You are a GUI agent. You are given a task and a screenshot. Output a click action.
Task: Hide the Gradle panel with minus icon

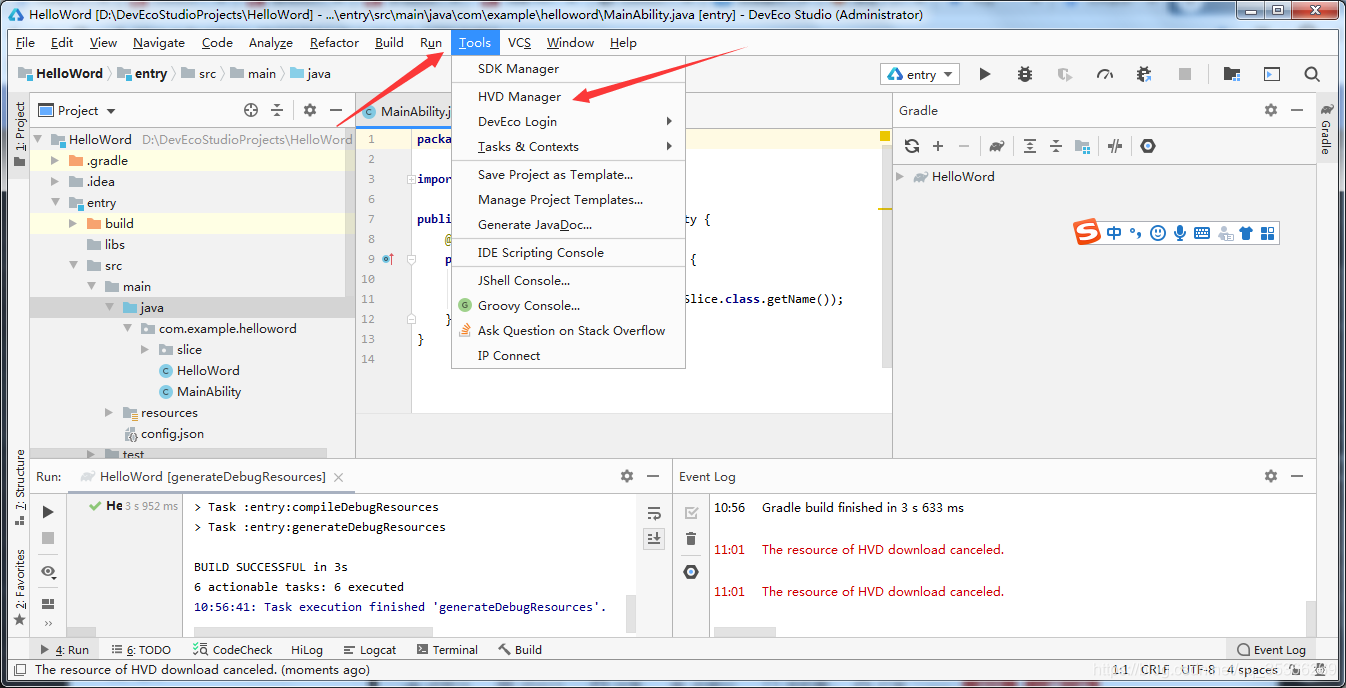pos(1297,110)
